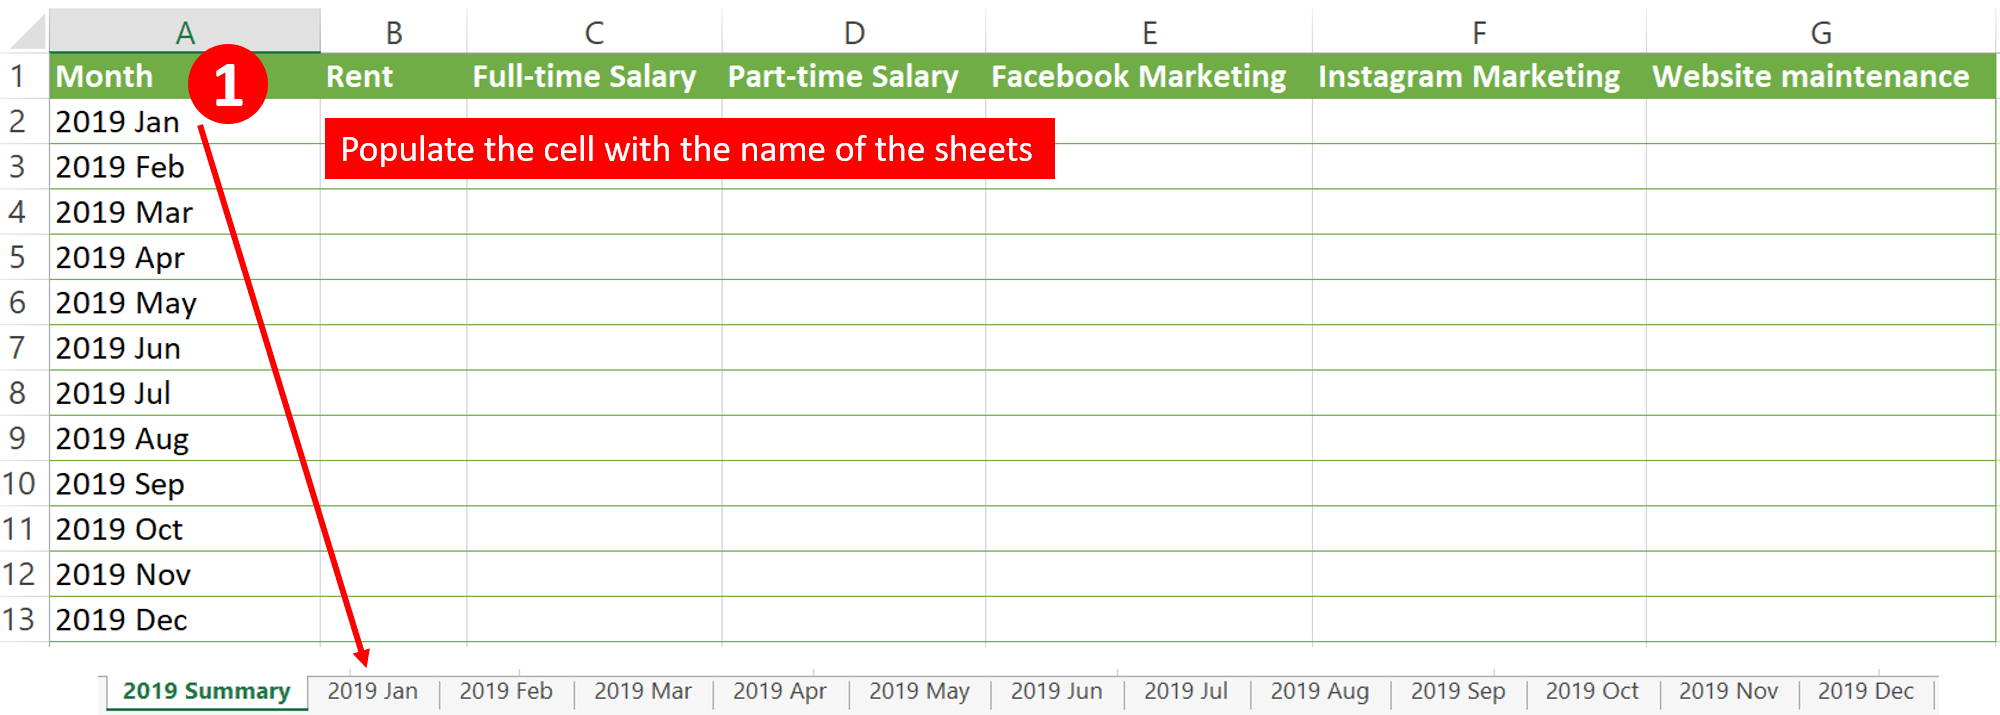Switch to the 2019 Mar worksheet
2000x715 pixels.
tap(643, 691)
